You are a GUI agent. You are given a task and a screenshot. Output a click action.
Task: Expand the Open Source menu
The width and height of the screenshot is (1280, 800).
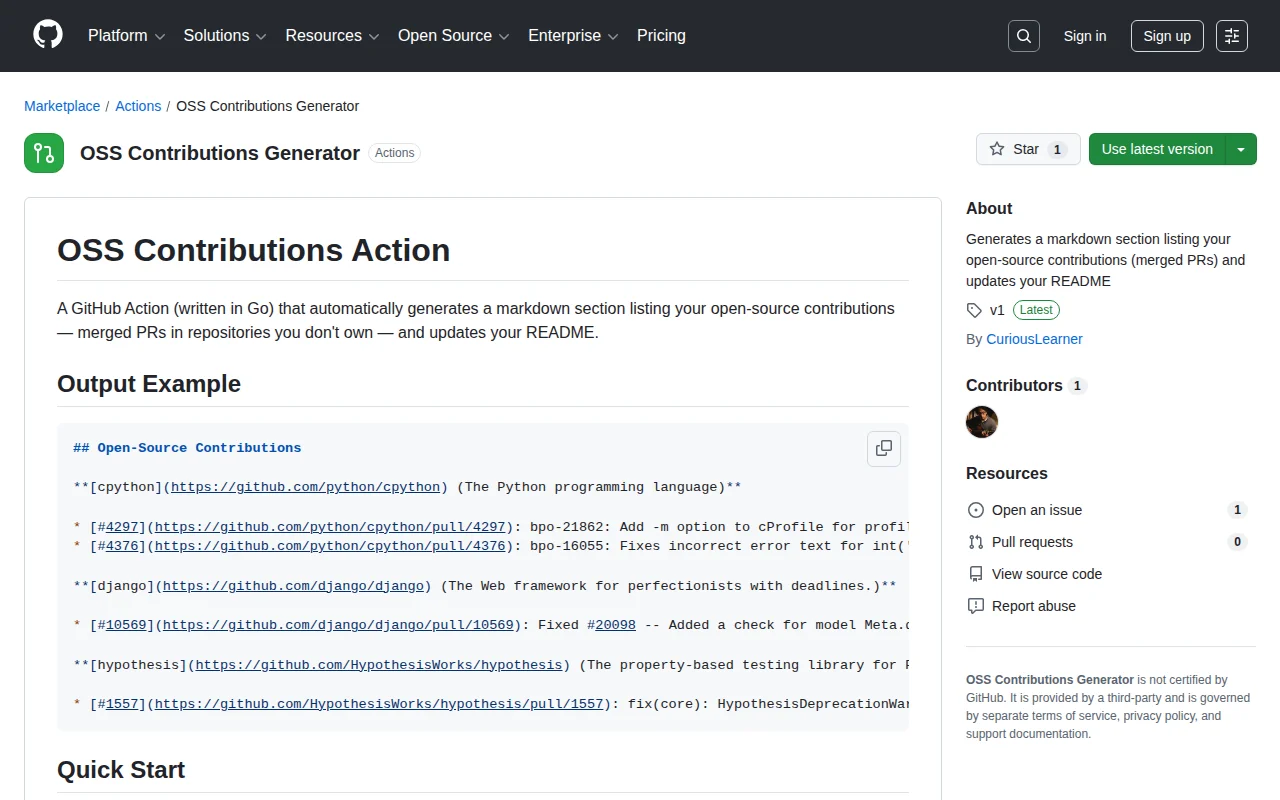click(454, 35)
